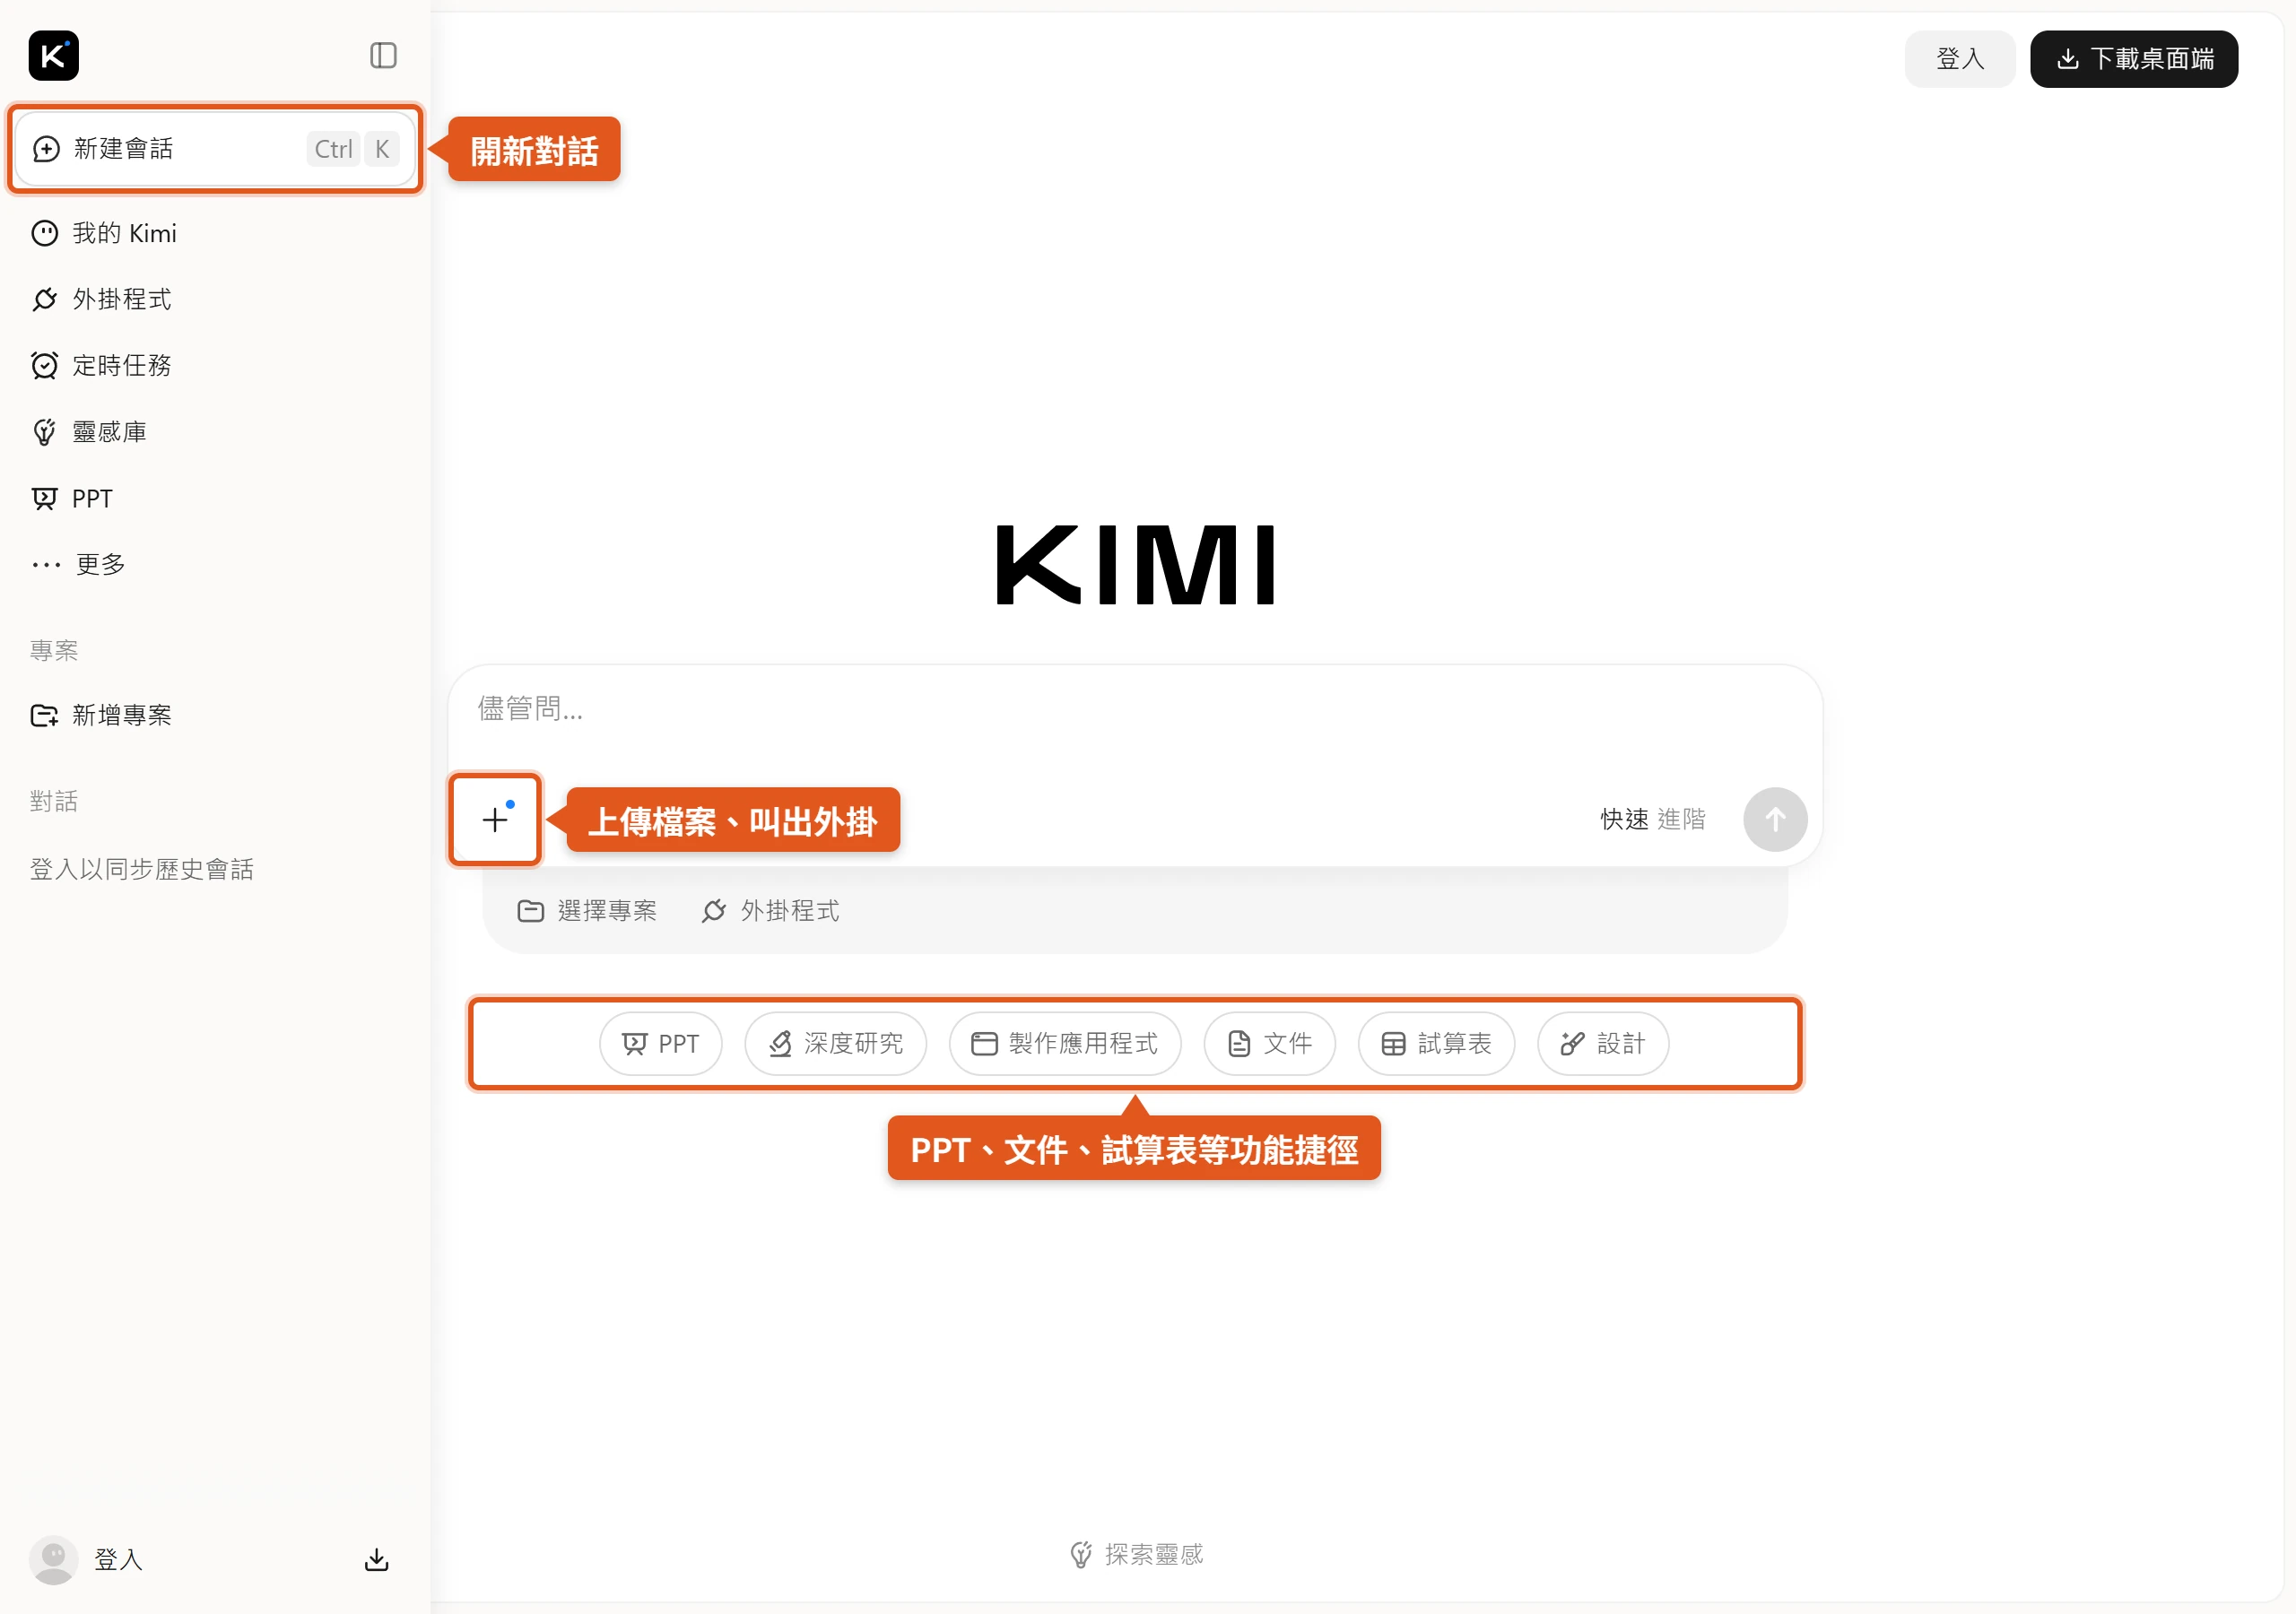Start a new chat with 新建會話
The image size is (2296, 1614).
[x=215, y=149]
